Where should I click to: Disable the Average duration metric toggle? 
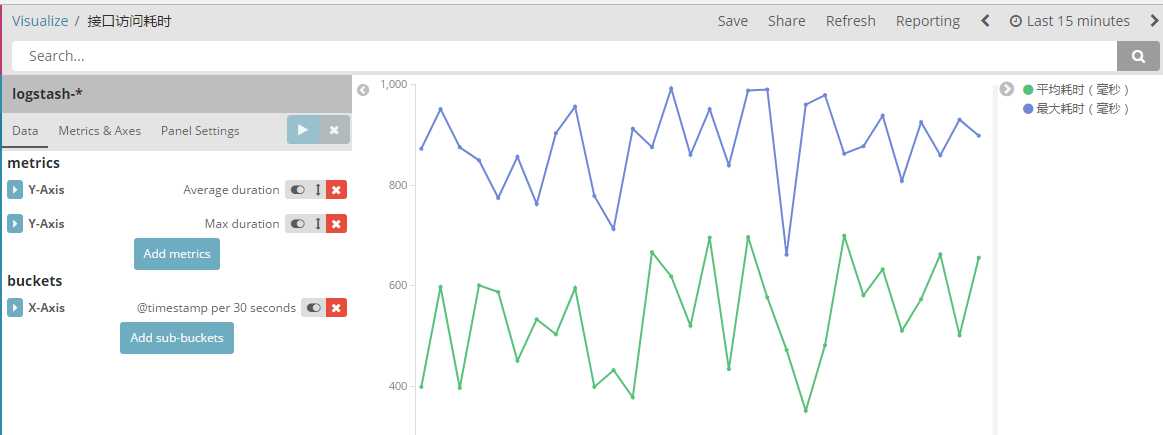298,190
